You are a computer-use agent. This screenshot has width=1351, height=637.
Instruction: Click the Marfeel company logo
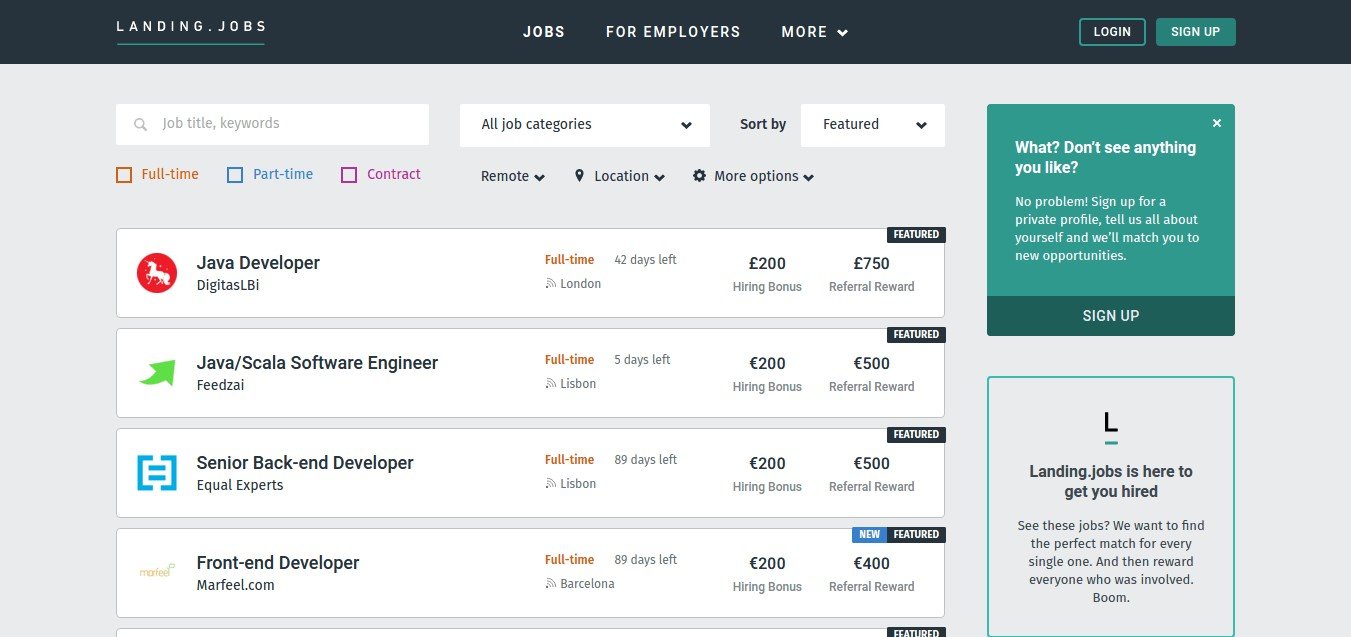click(157, 570)
